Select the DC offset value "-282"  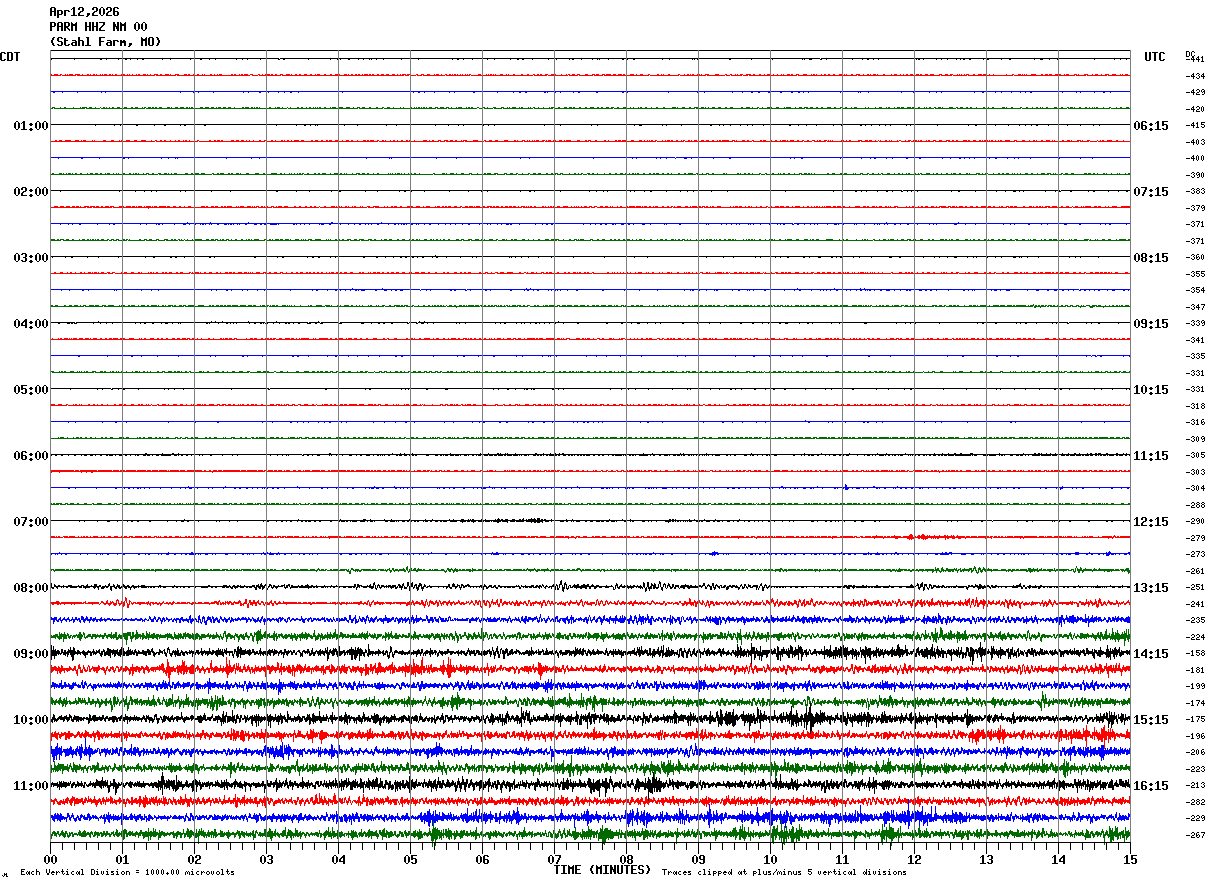[x=1195, y=802]
